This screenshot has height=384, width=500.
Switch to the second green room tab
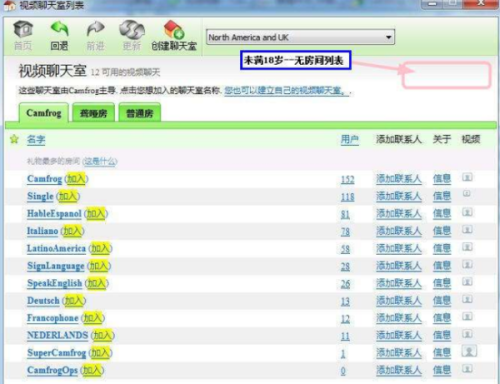point(94,113)
